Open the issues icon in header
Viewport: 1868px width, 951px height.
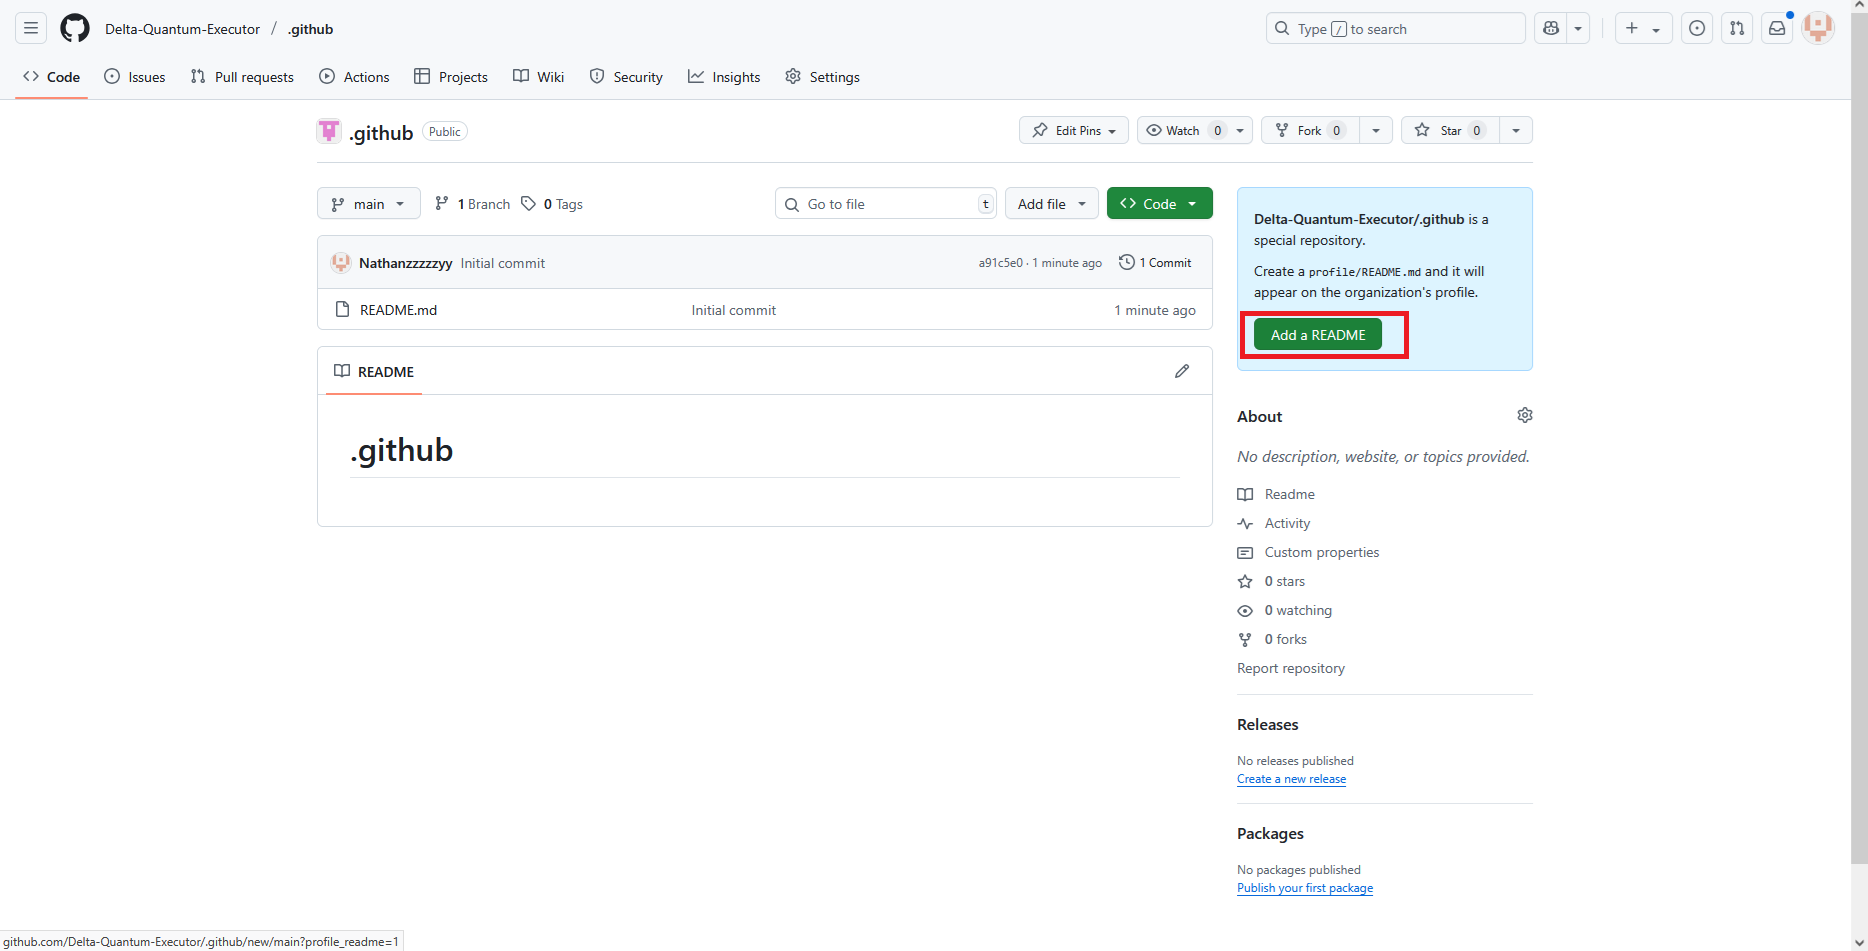1697,28
